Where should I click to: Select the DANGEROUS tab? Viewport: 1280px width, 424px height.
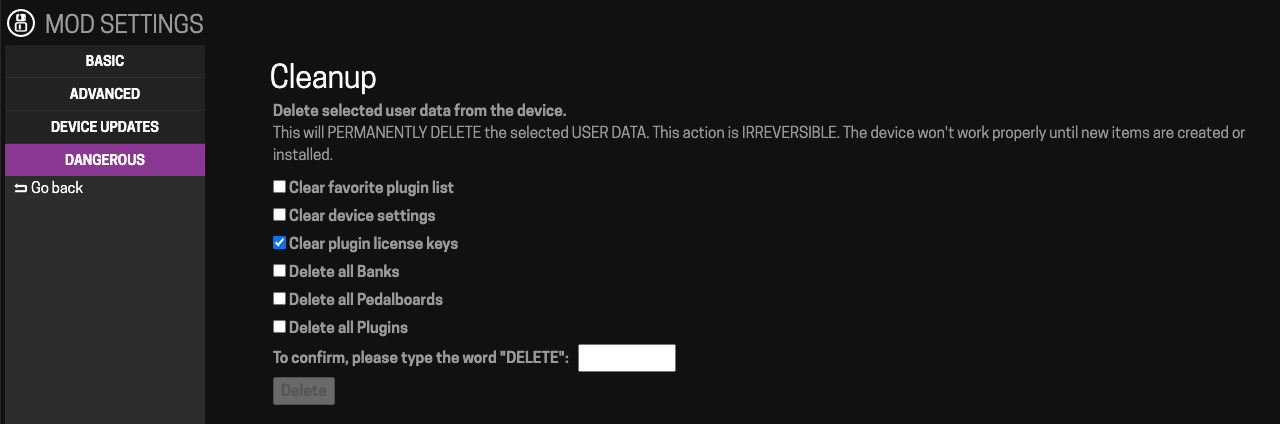pos(105,160)
